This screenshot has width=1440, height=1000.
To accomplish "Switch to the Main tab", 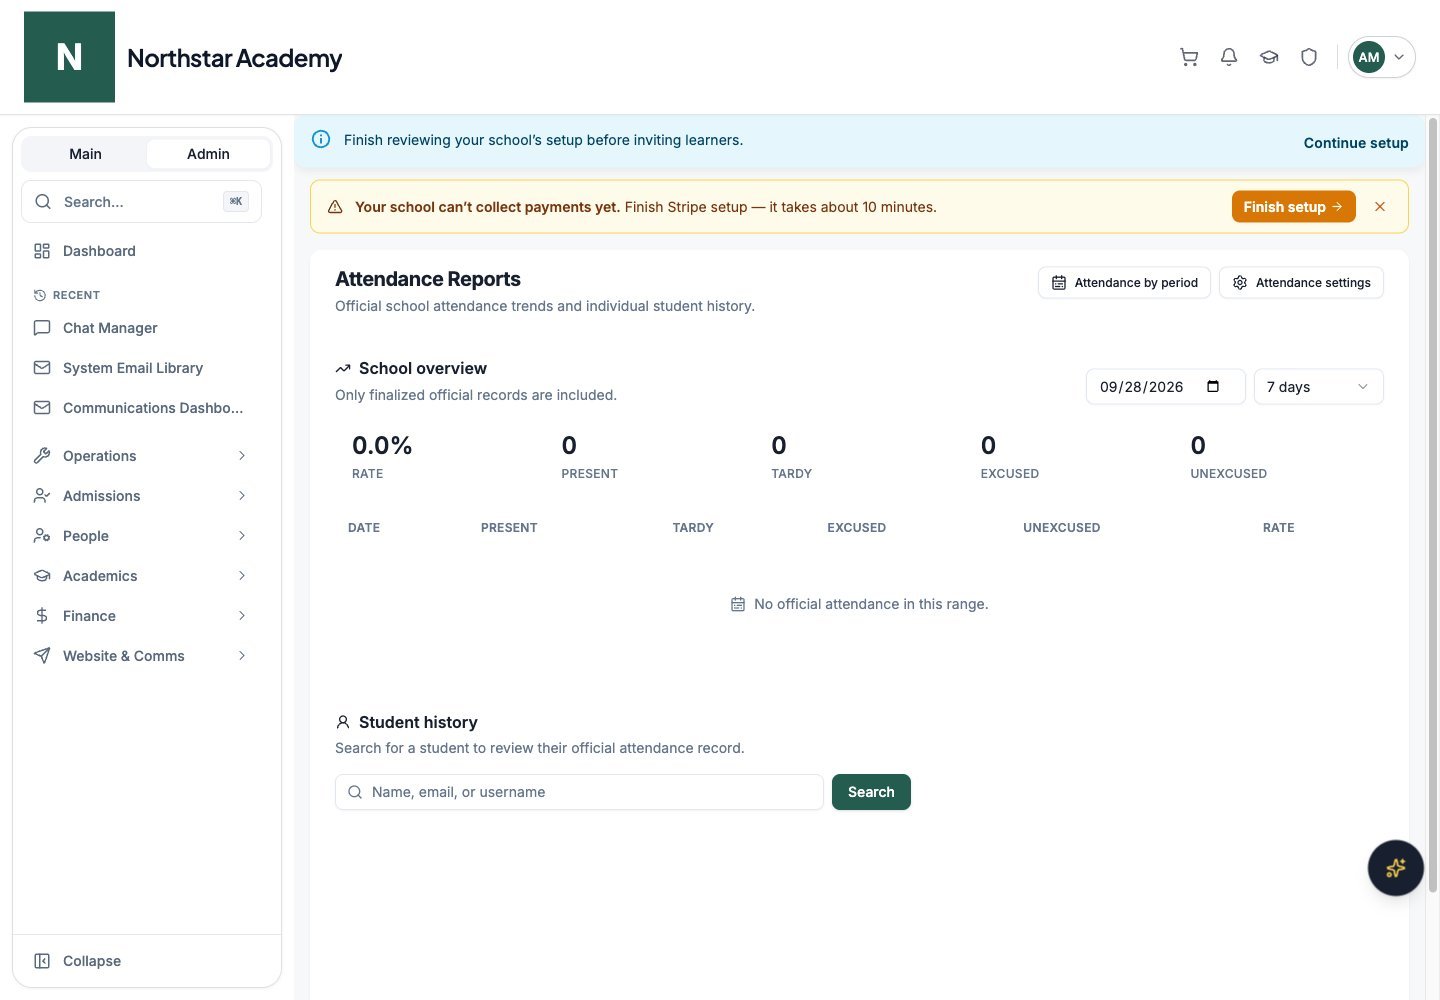I will [x=85, y=154].
